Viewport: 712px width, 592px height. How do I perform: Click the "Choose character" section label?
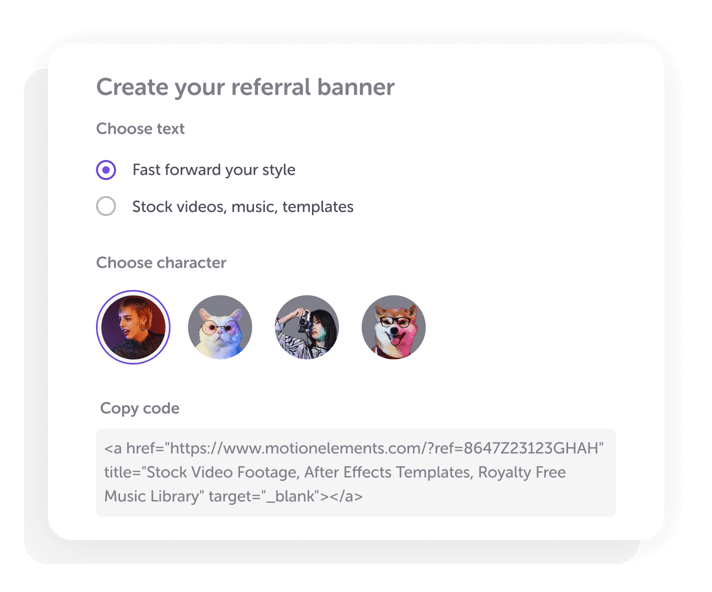click(x=161, y=263)
